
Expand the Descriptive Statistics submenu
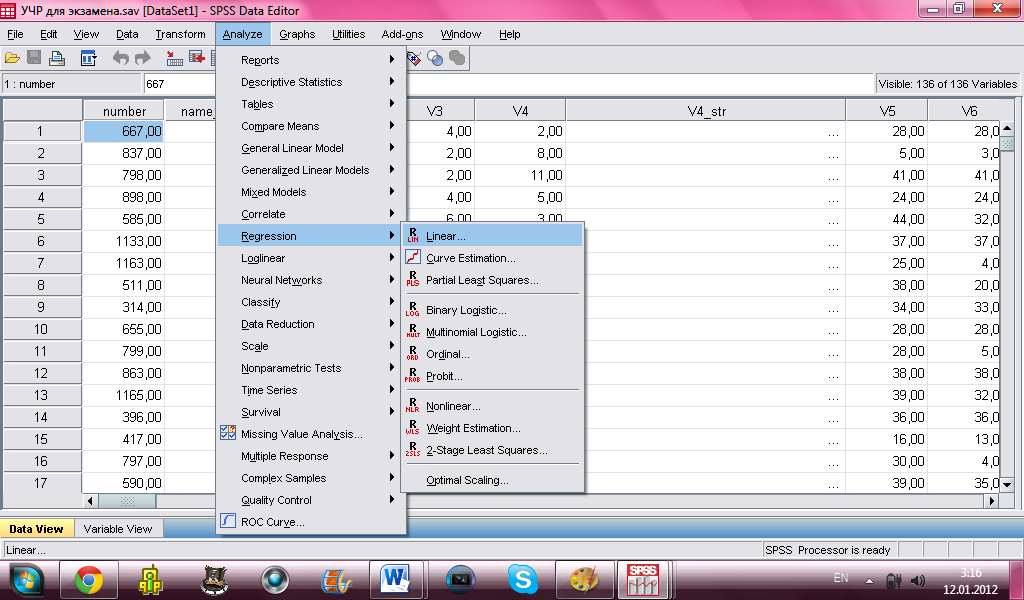coord(311,82)
